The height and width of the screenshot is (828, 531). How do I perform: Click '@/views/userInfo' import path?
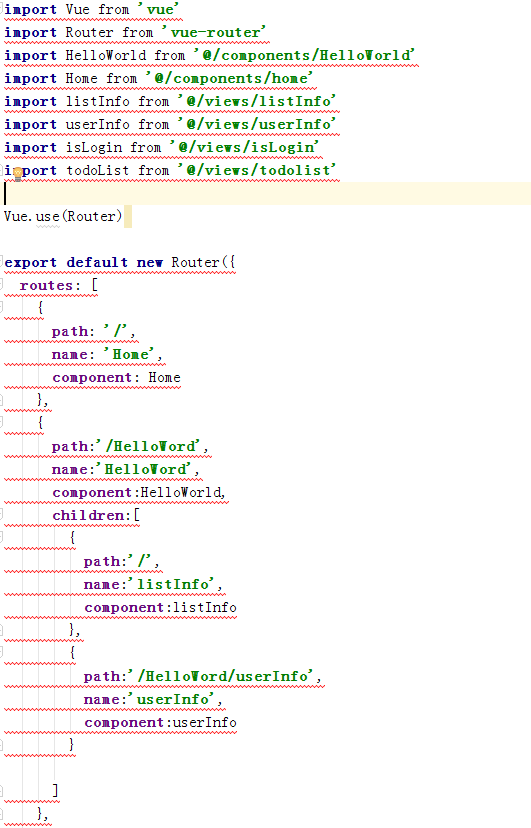[x=257, y=125]
